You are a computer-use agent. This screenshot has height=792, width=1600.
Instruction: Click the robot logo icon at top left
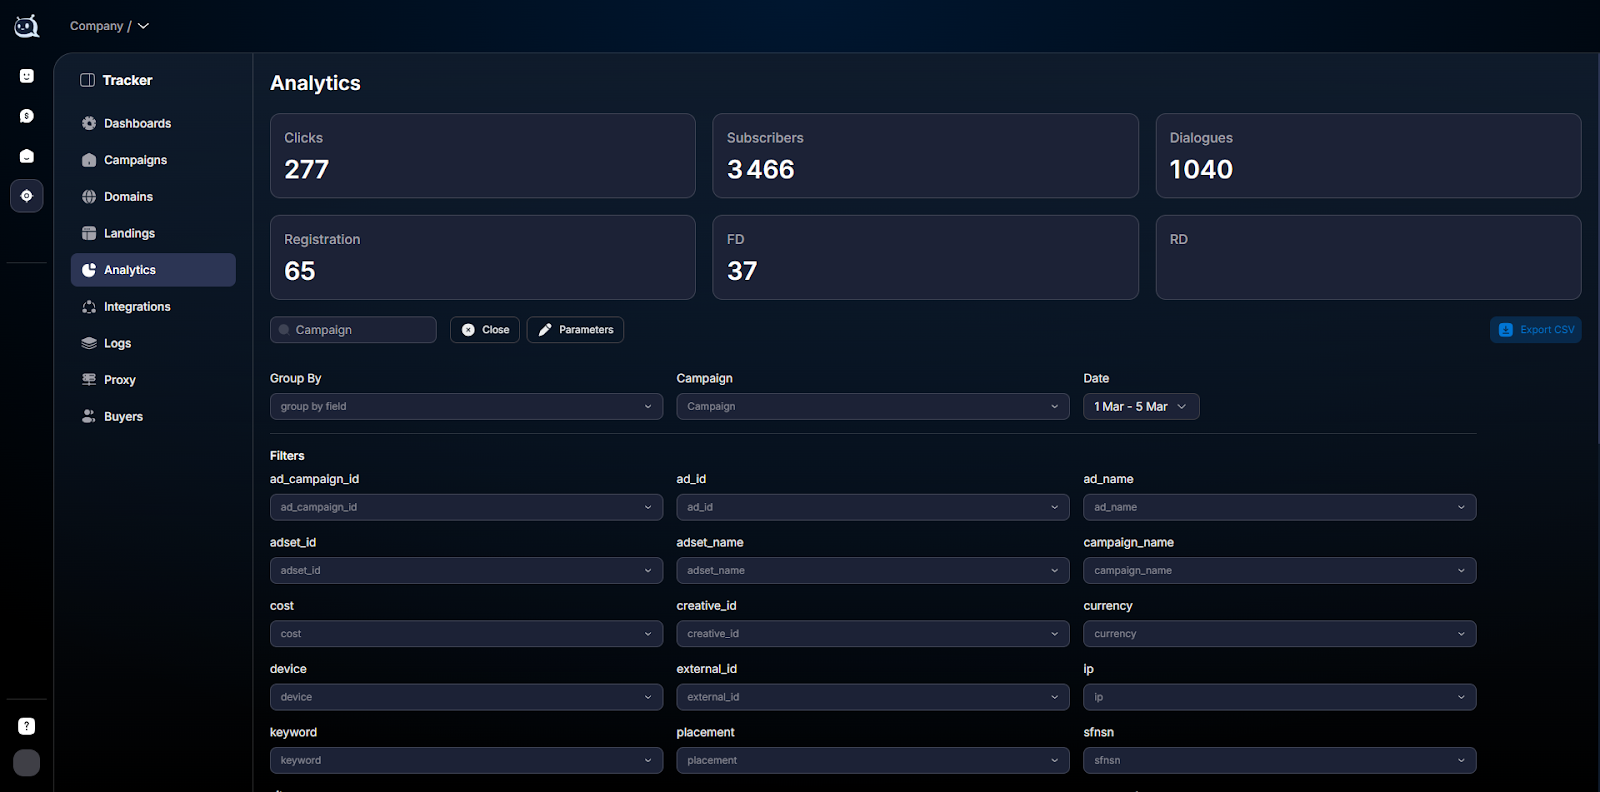click(x=27, y=26)
